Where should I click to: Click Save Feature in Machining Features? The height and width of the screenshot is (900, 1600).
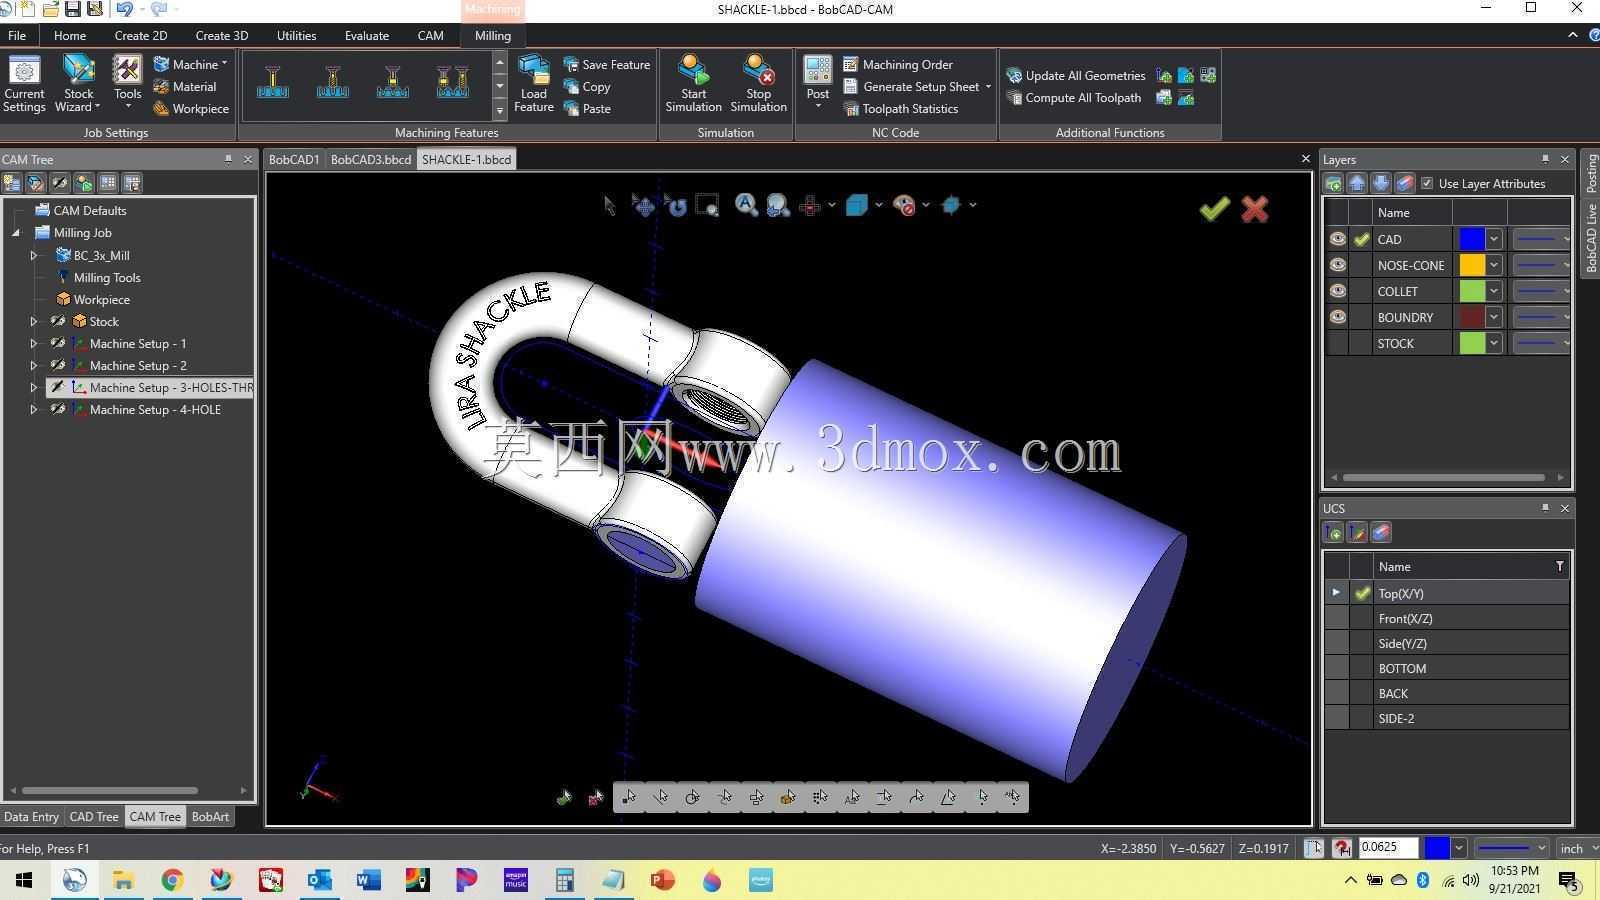pyautogui.click(x=606, y=65)
